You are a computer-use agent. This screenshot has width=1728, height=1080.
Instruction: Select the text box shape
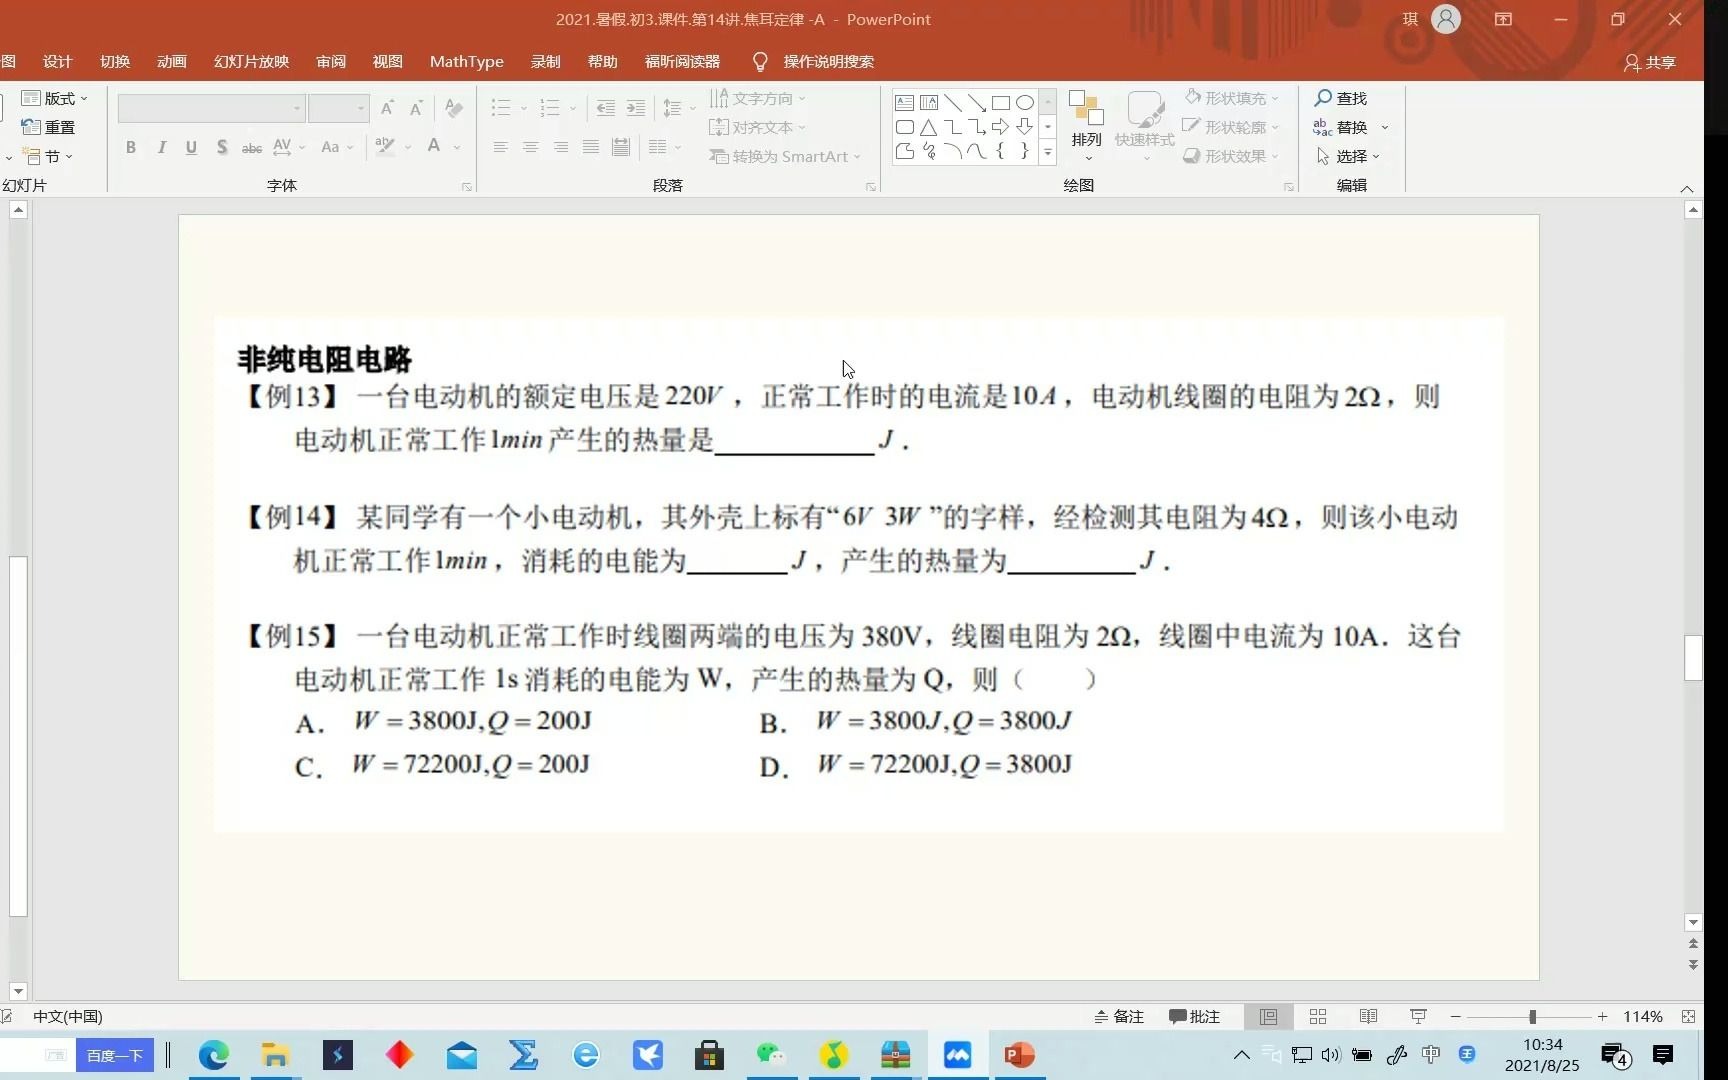click(905, 103)
